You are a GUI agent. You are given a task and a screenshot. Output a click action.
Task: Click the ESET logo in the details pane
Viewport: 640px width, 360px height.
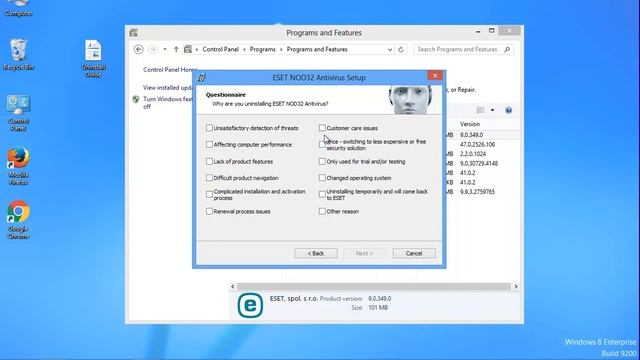click(x=250, y=305)
